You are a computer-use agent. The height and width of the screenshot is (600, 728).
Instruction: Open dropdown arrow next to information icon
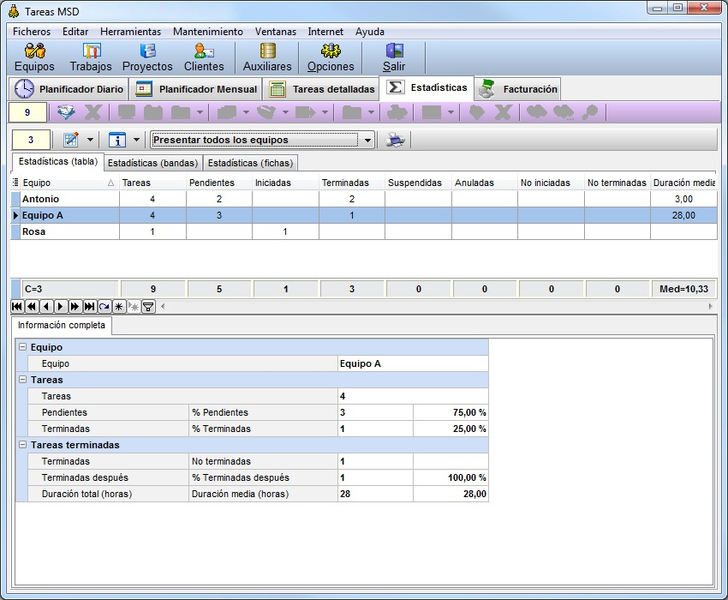tap(136, 140)
